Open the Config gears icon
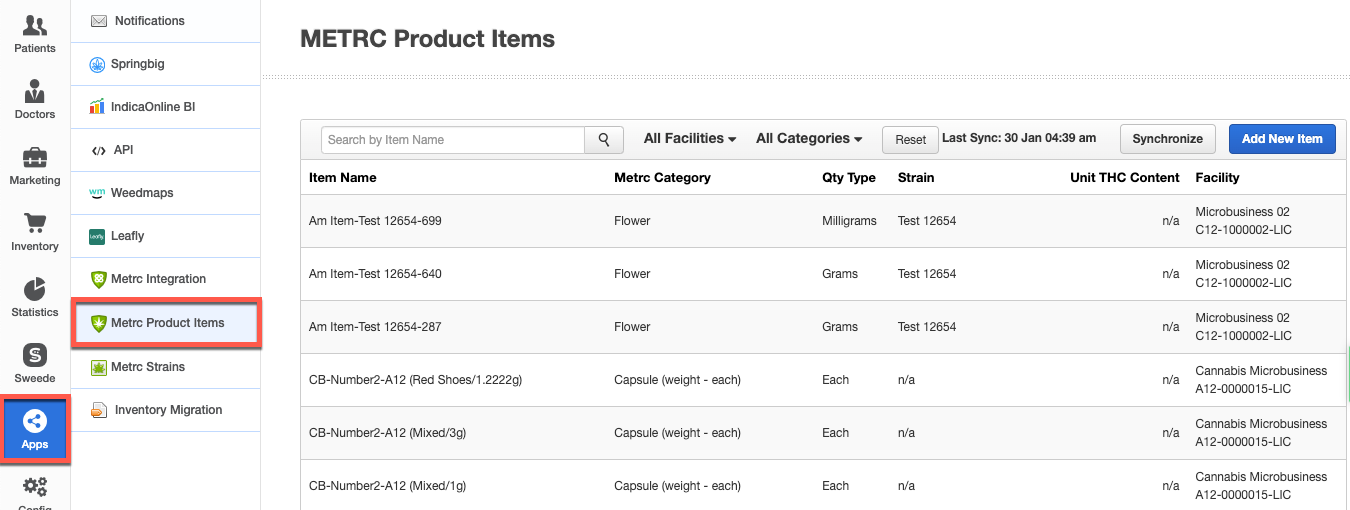This screenshot has width=1350, height=510. [x=35, y=487]
